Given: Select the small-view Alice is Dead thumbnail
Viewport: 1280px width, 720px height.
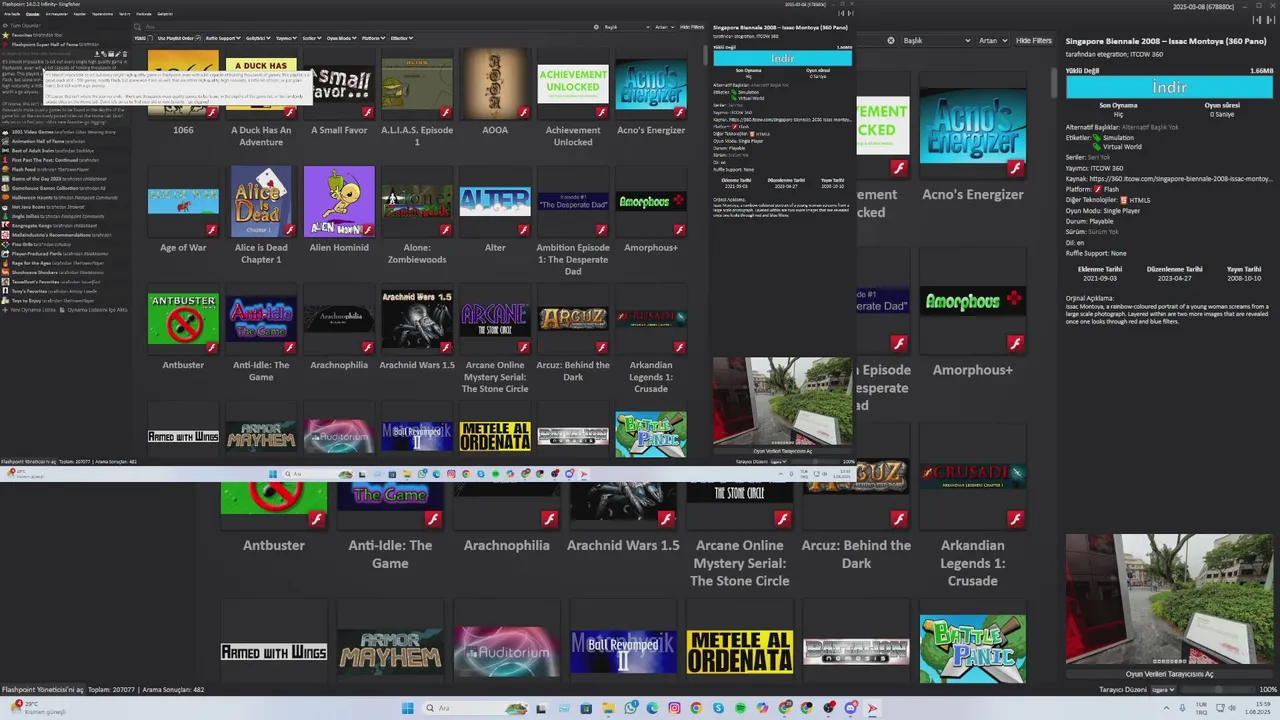Looking at the screenshot, I should (x=261, y=201).
